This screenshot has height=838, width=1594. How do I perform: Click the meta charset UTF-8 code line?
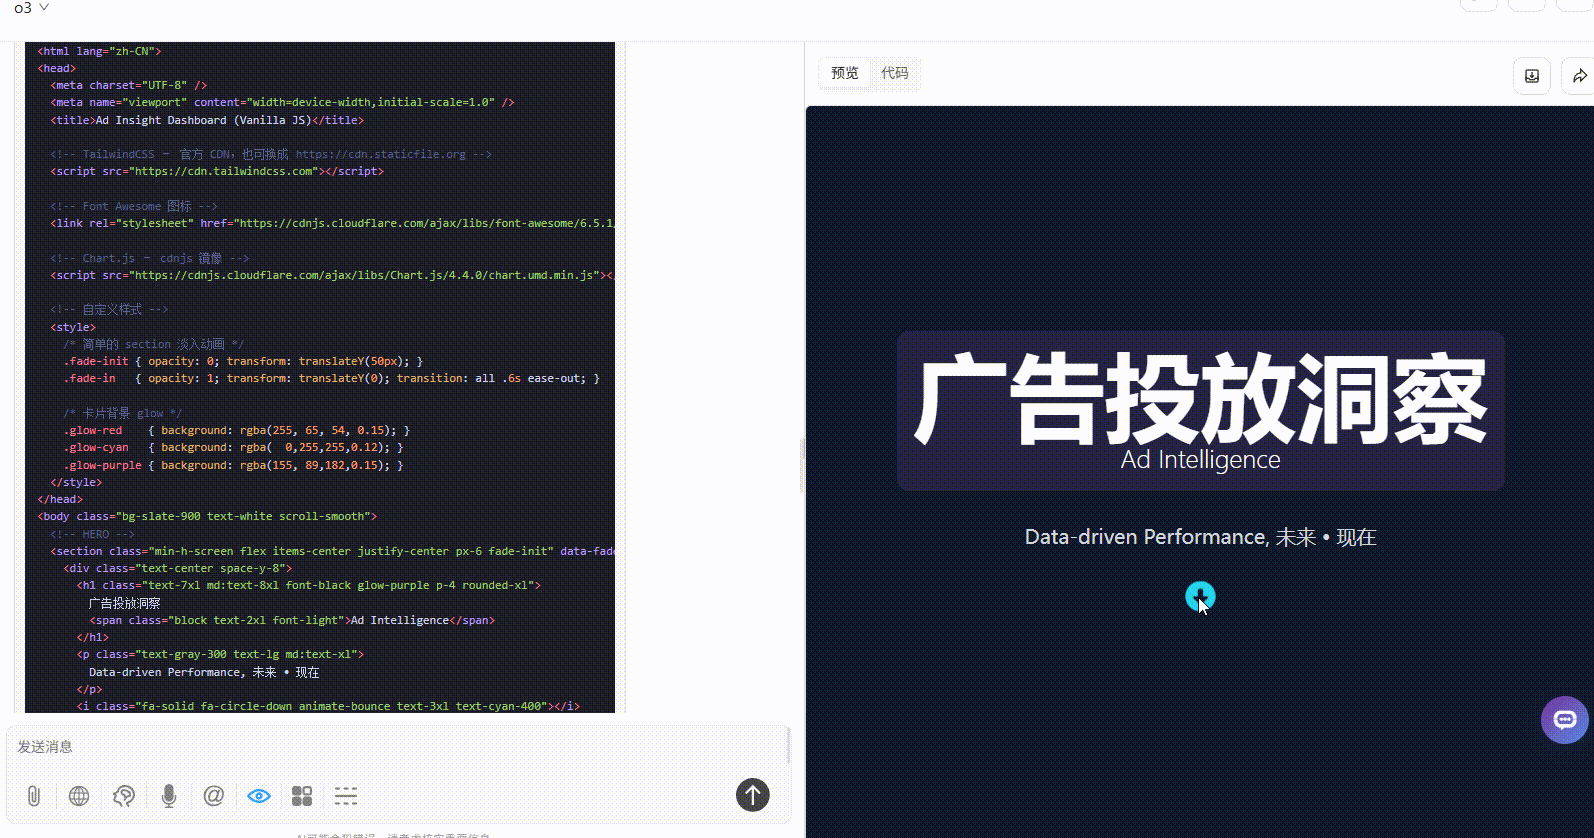[129, 85]
